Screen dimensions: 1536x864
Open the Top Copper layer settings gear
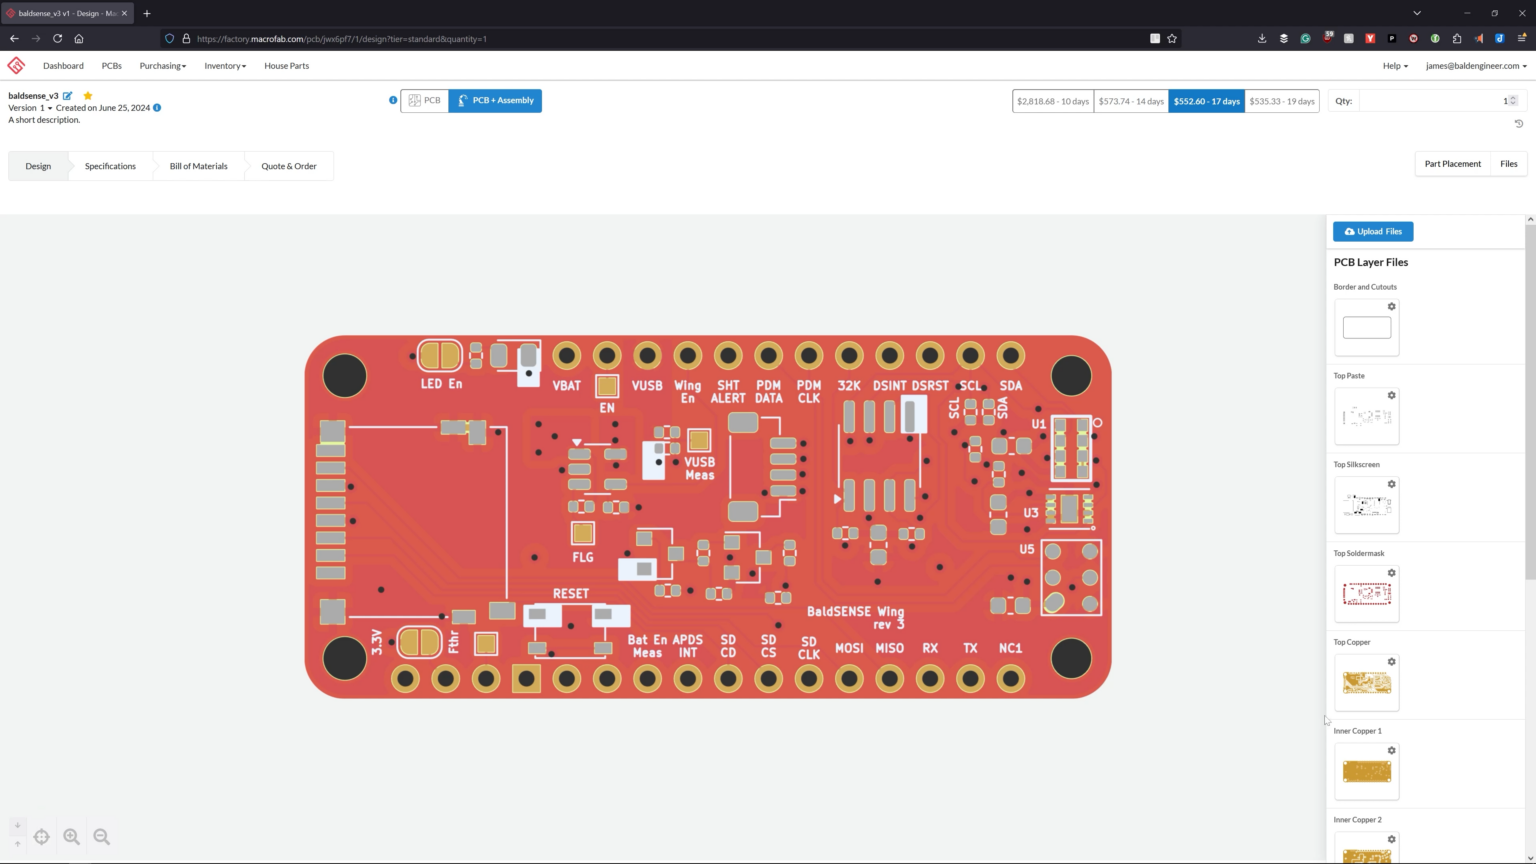[x=1391, y=661]
